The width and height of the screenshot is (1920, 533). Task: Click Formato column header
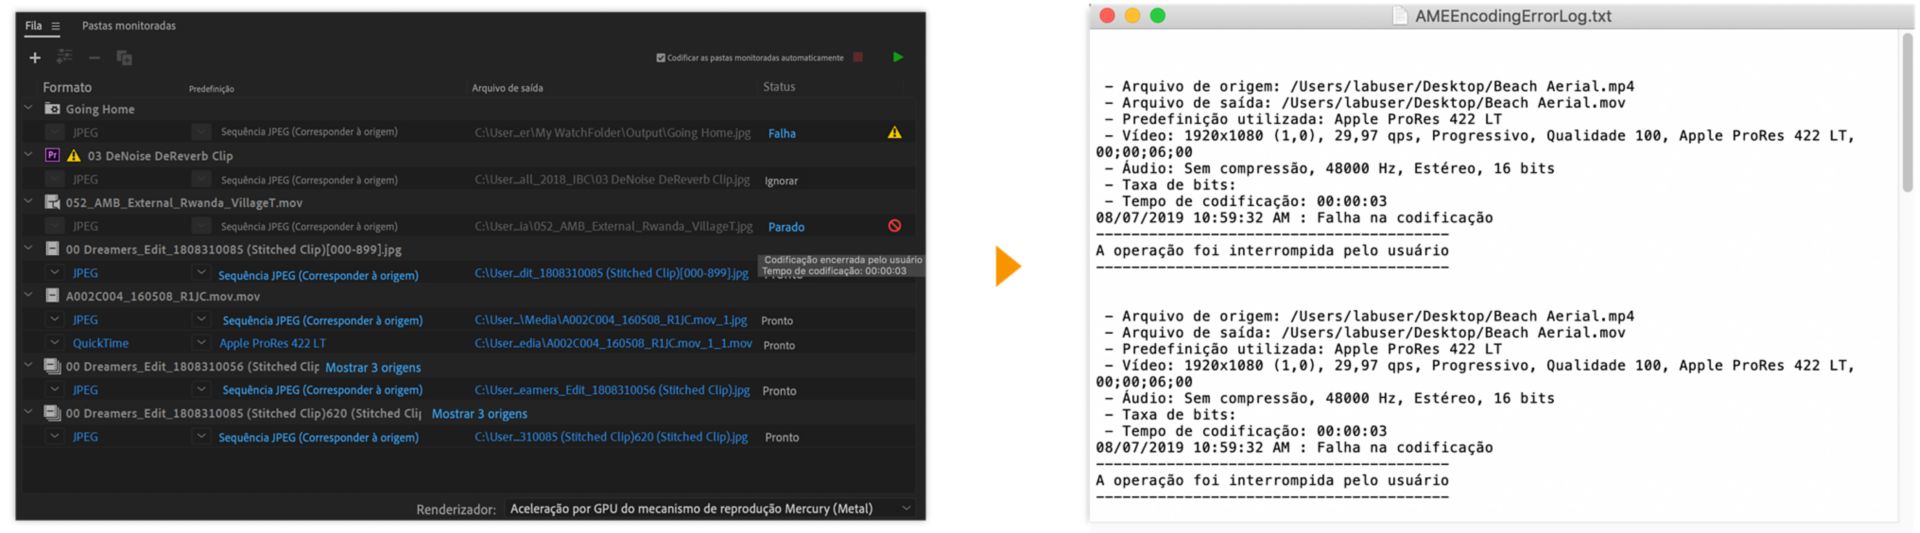click(x=67, y=87)
